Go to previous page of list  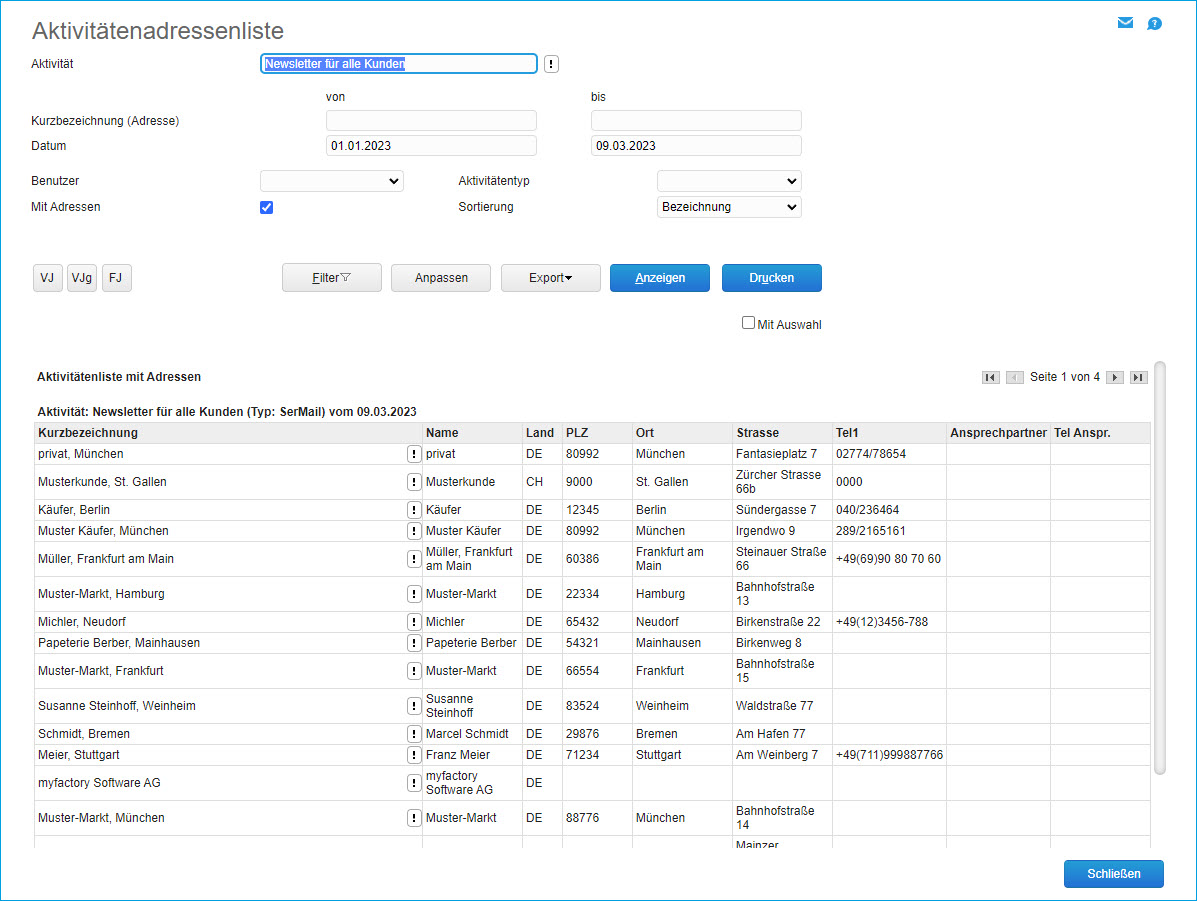point(1015,377)
